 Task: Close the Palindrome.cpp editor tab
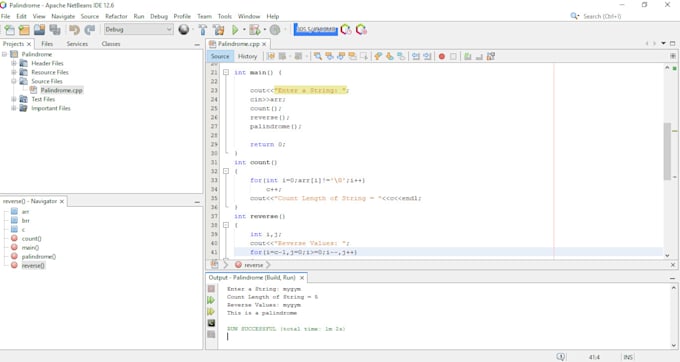tap(264, 44)
